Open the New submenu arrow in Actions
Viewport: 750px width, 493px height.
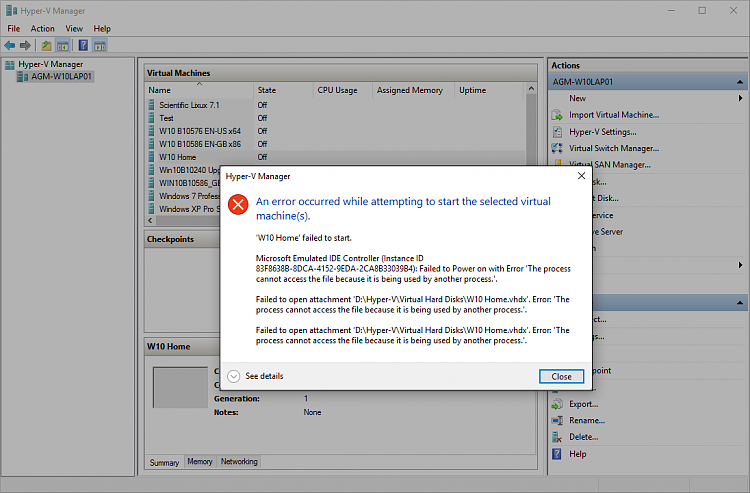click(x=740, y=98)
